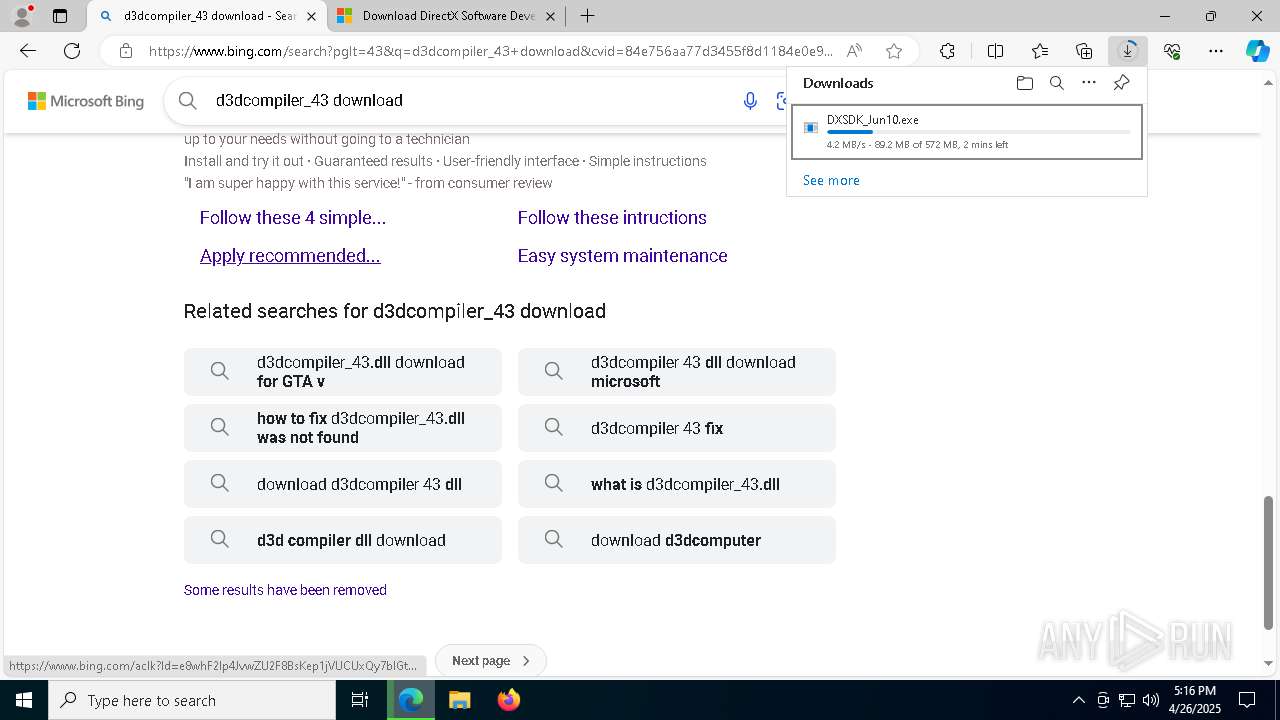The height and width of the screenshot is (720, 1280).
Task: Launch Firefox from taskbar
Action: [x=508, y=700]
